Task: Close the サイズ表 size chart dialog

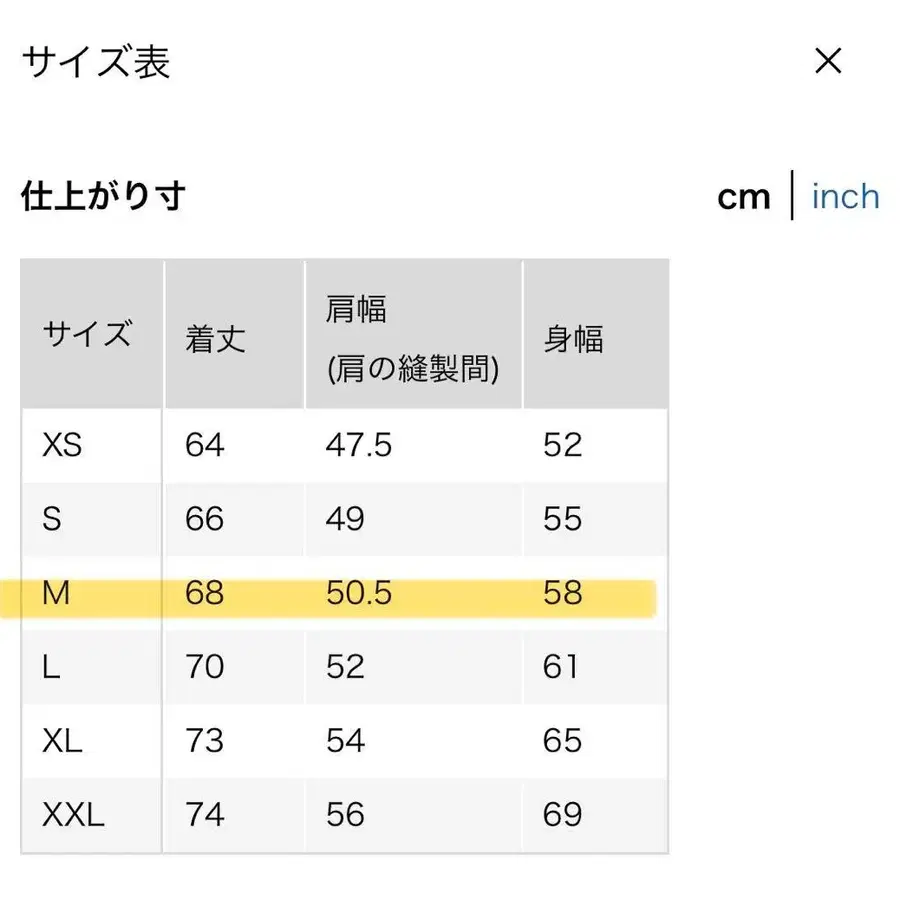Action: (828, 62)
